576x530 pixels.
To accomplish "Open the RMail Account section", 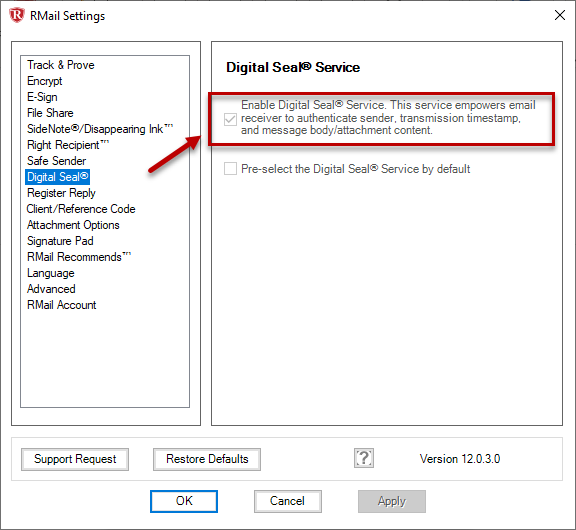I will 61,305.
